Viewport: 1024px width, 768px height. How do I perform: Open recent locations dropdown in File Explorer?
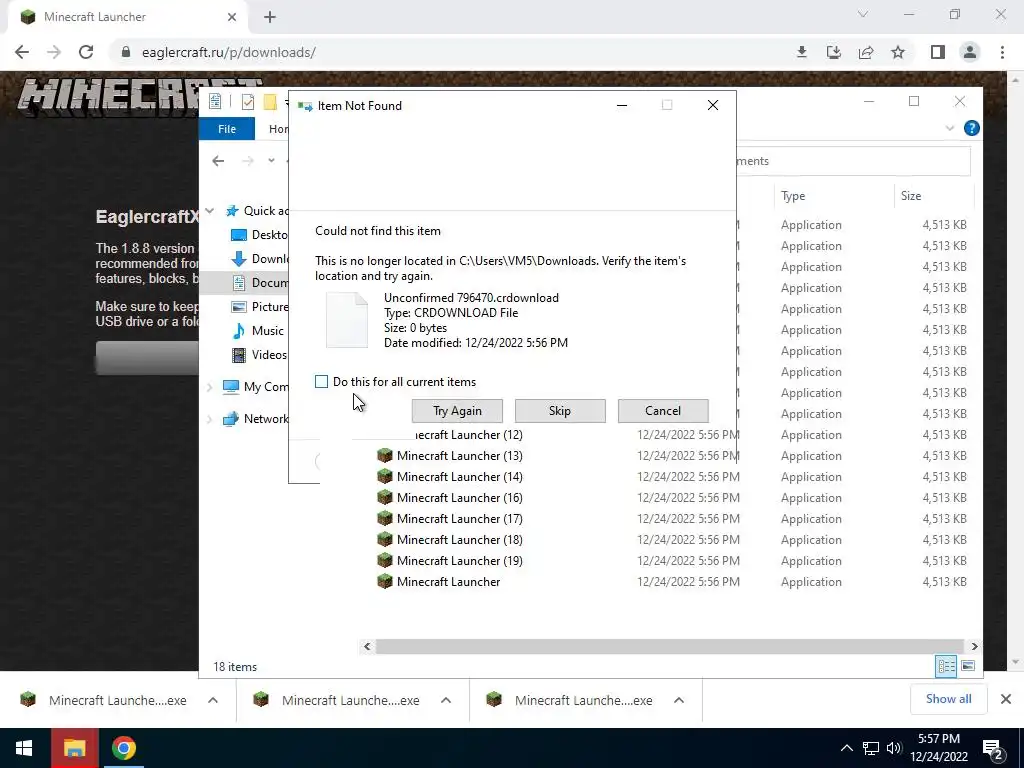click(x=271, y=161)
